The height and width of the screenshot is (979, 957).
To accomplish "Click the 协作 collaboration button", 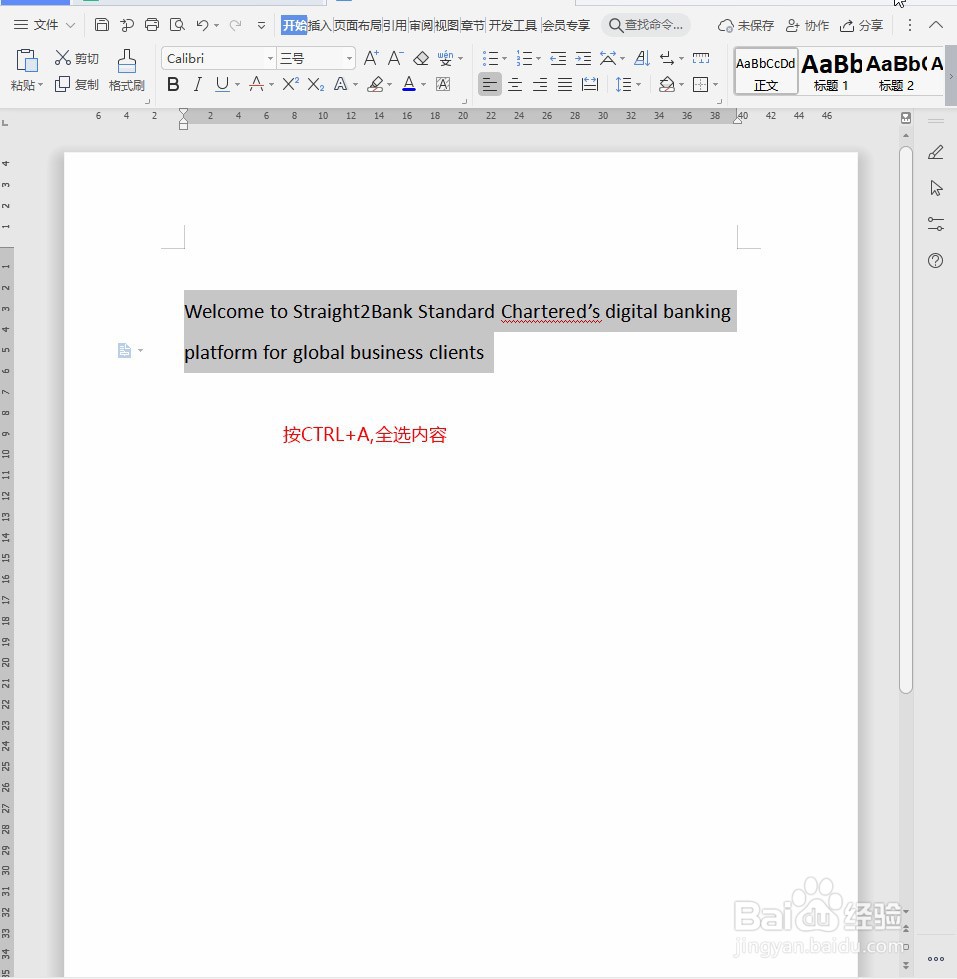I will click(x=807, y=25).
